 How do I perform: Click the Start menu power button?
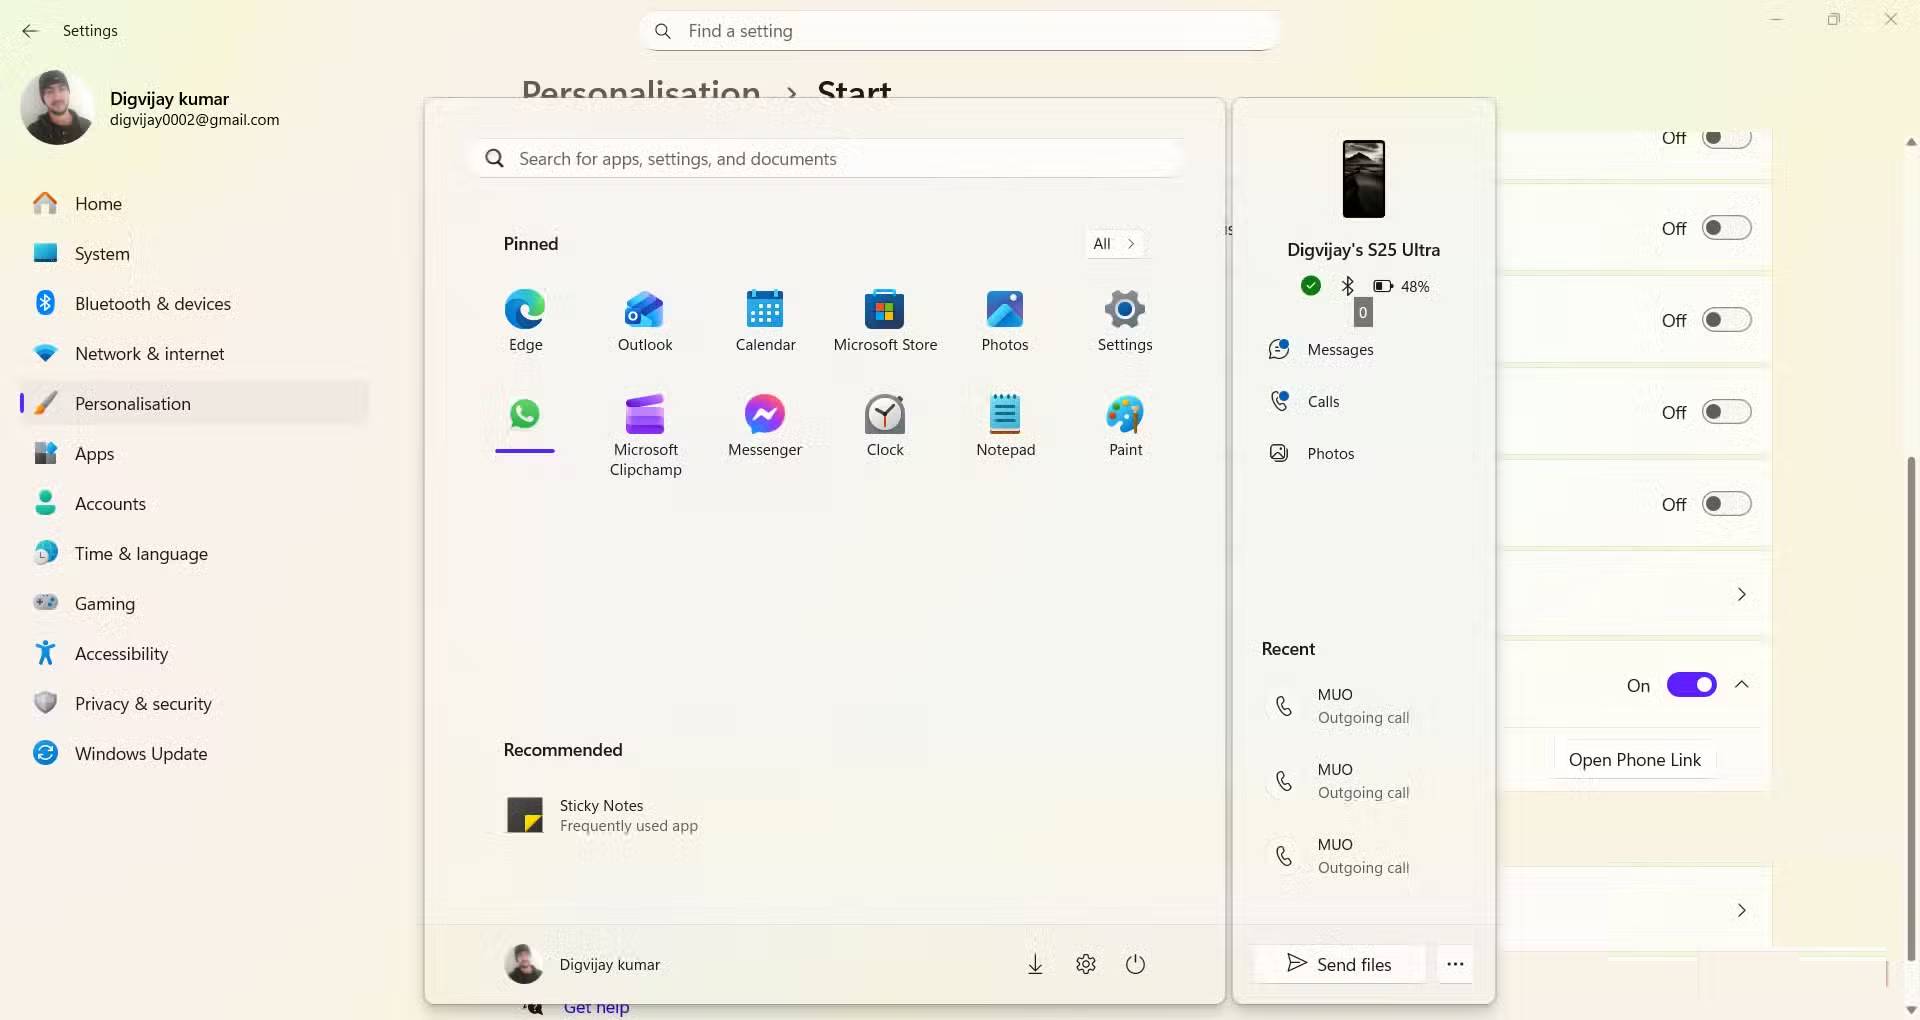[1135, 964]
